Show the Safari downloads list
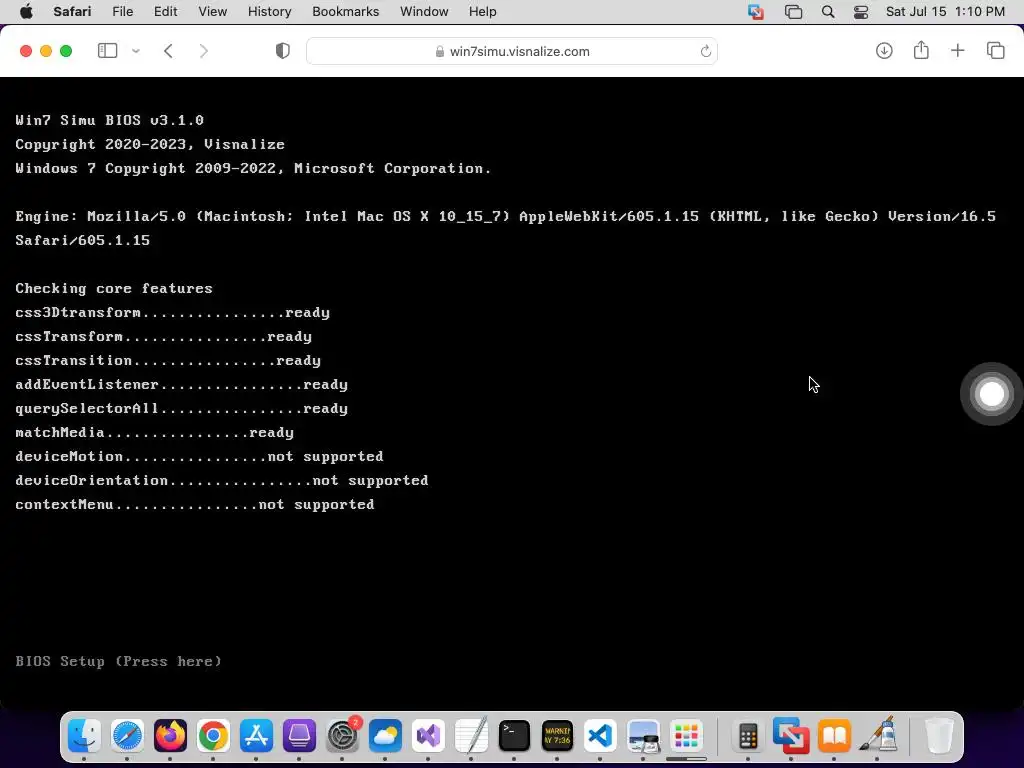The height and width of the screenshot is (768, 1024). 884,51
